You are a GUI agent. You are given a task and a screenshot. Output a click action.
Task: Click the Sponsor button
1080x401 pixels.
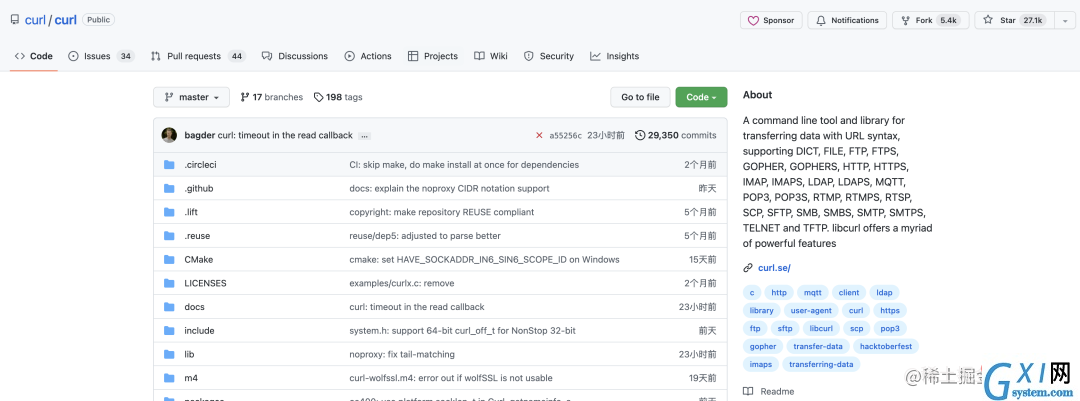click(x=771, y=21)
